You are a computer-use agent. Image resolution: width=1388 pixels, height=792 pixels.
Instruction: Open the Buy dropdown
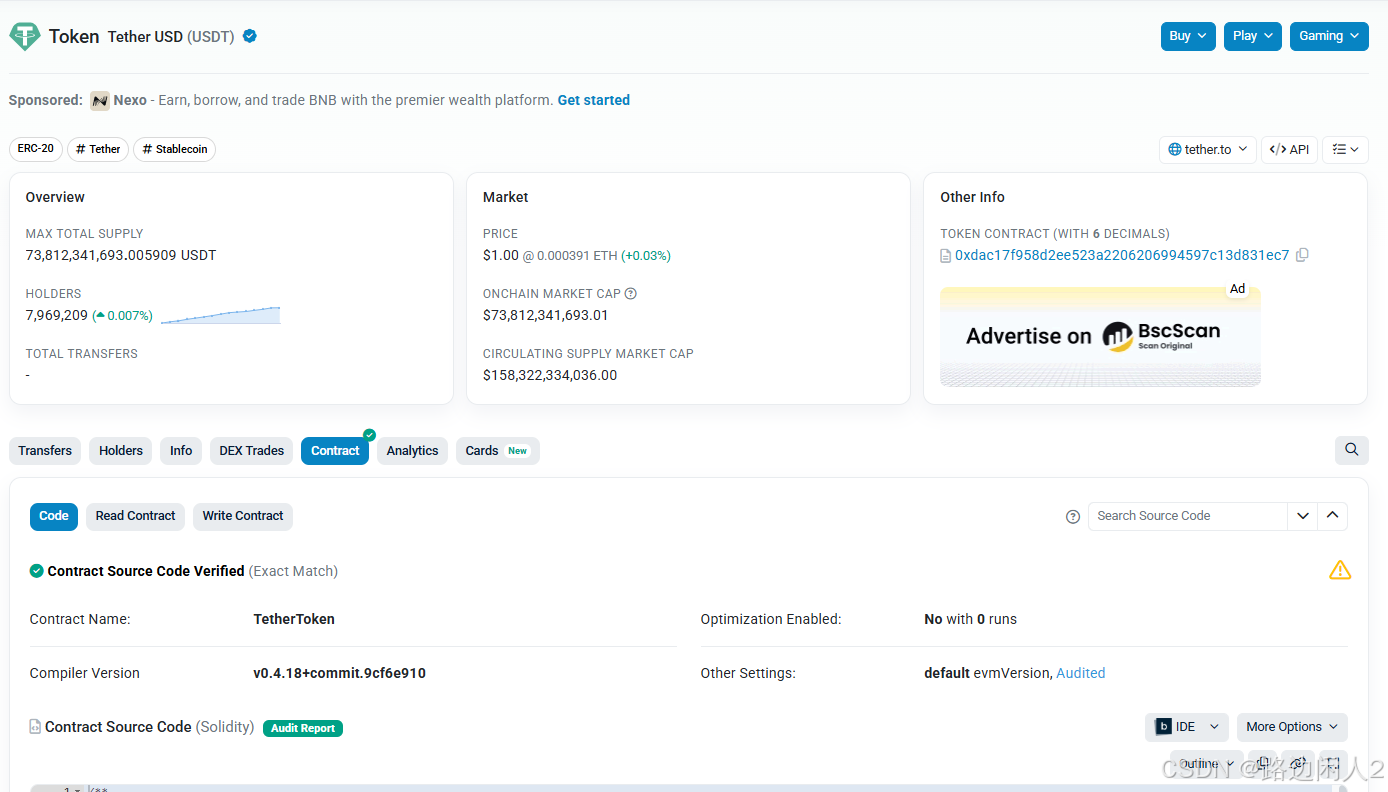[x=1188, y=36]
